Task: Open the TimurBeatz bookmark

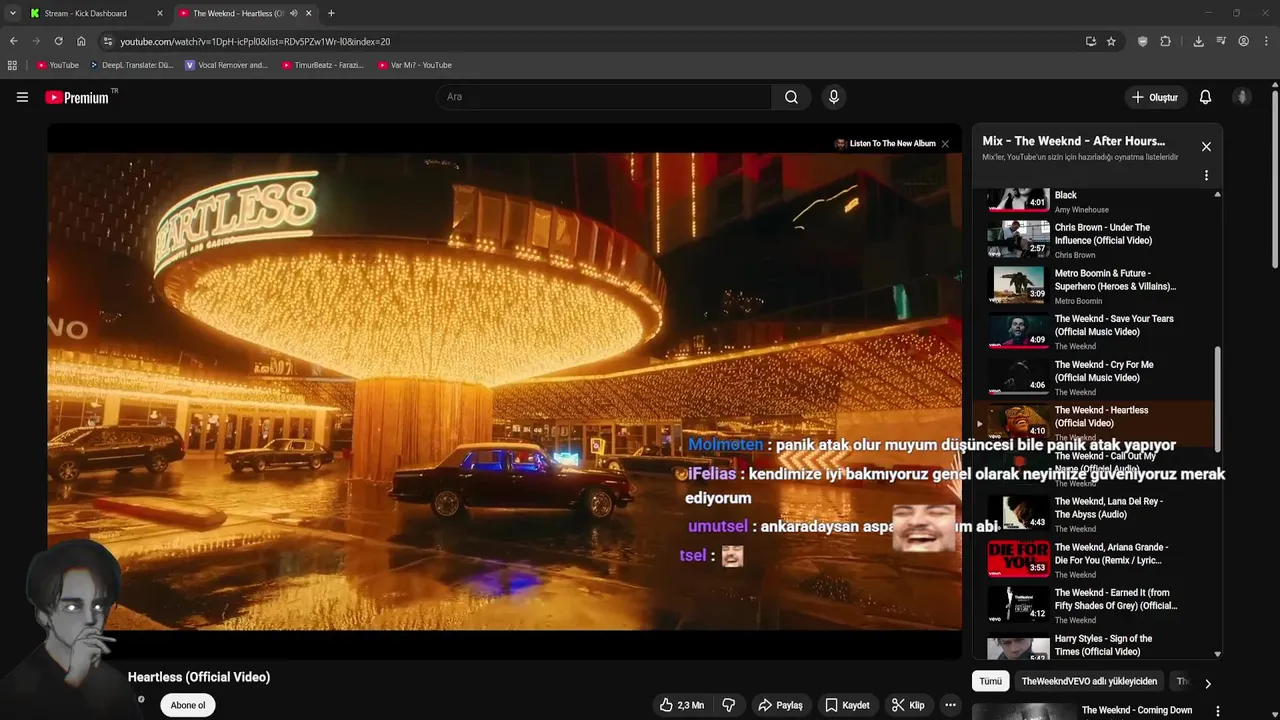Action: [322, 65]
